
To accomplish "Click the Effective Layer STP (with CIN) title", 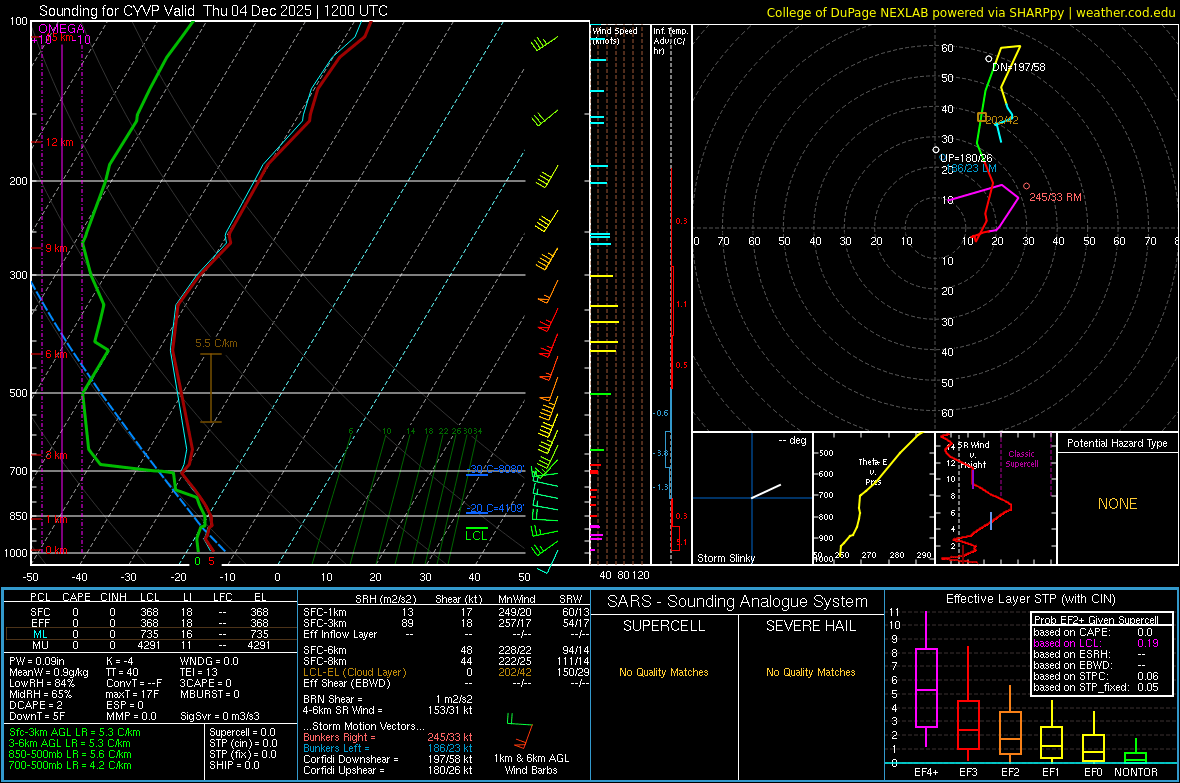I will click(1030, 599).
